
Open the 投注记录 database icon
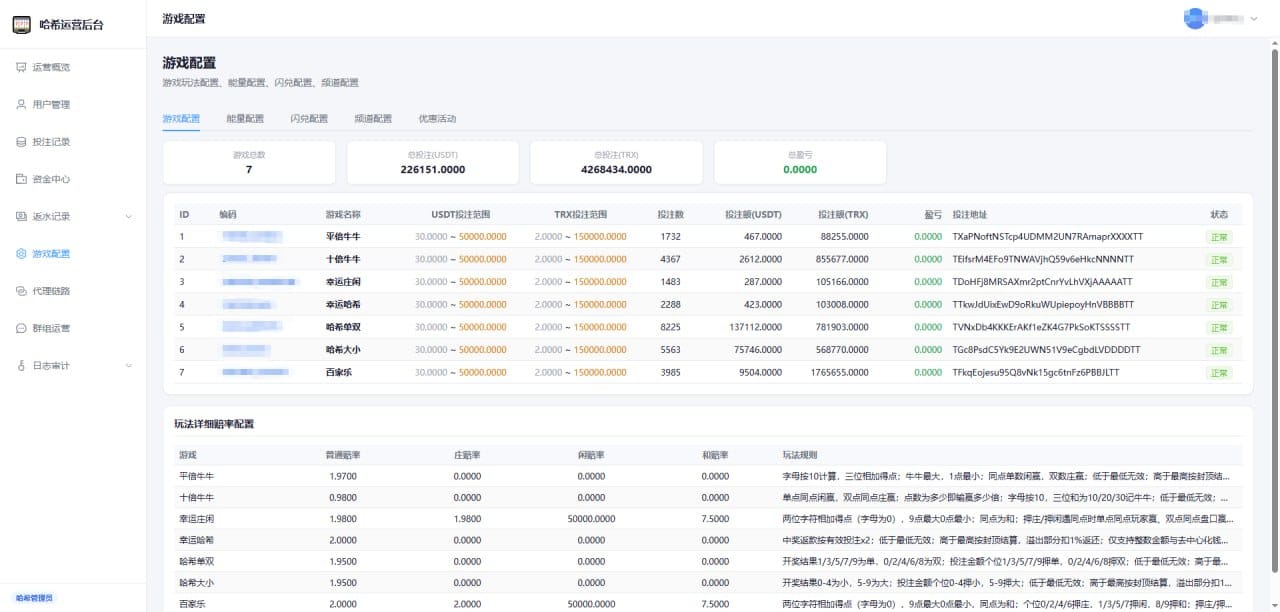click(x=22, y=142)
